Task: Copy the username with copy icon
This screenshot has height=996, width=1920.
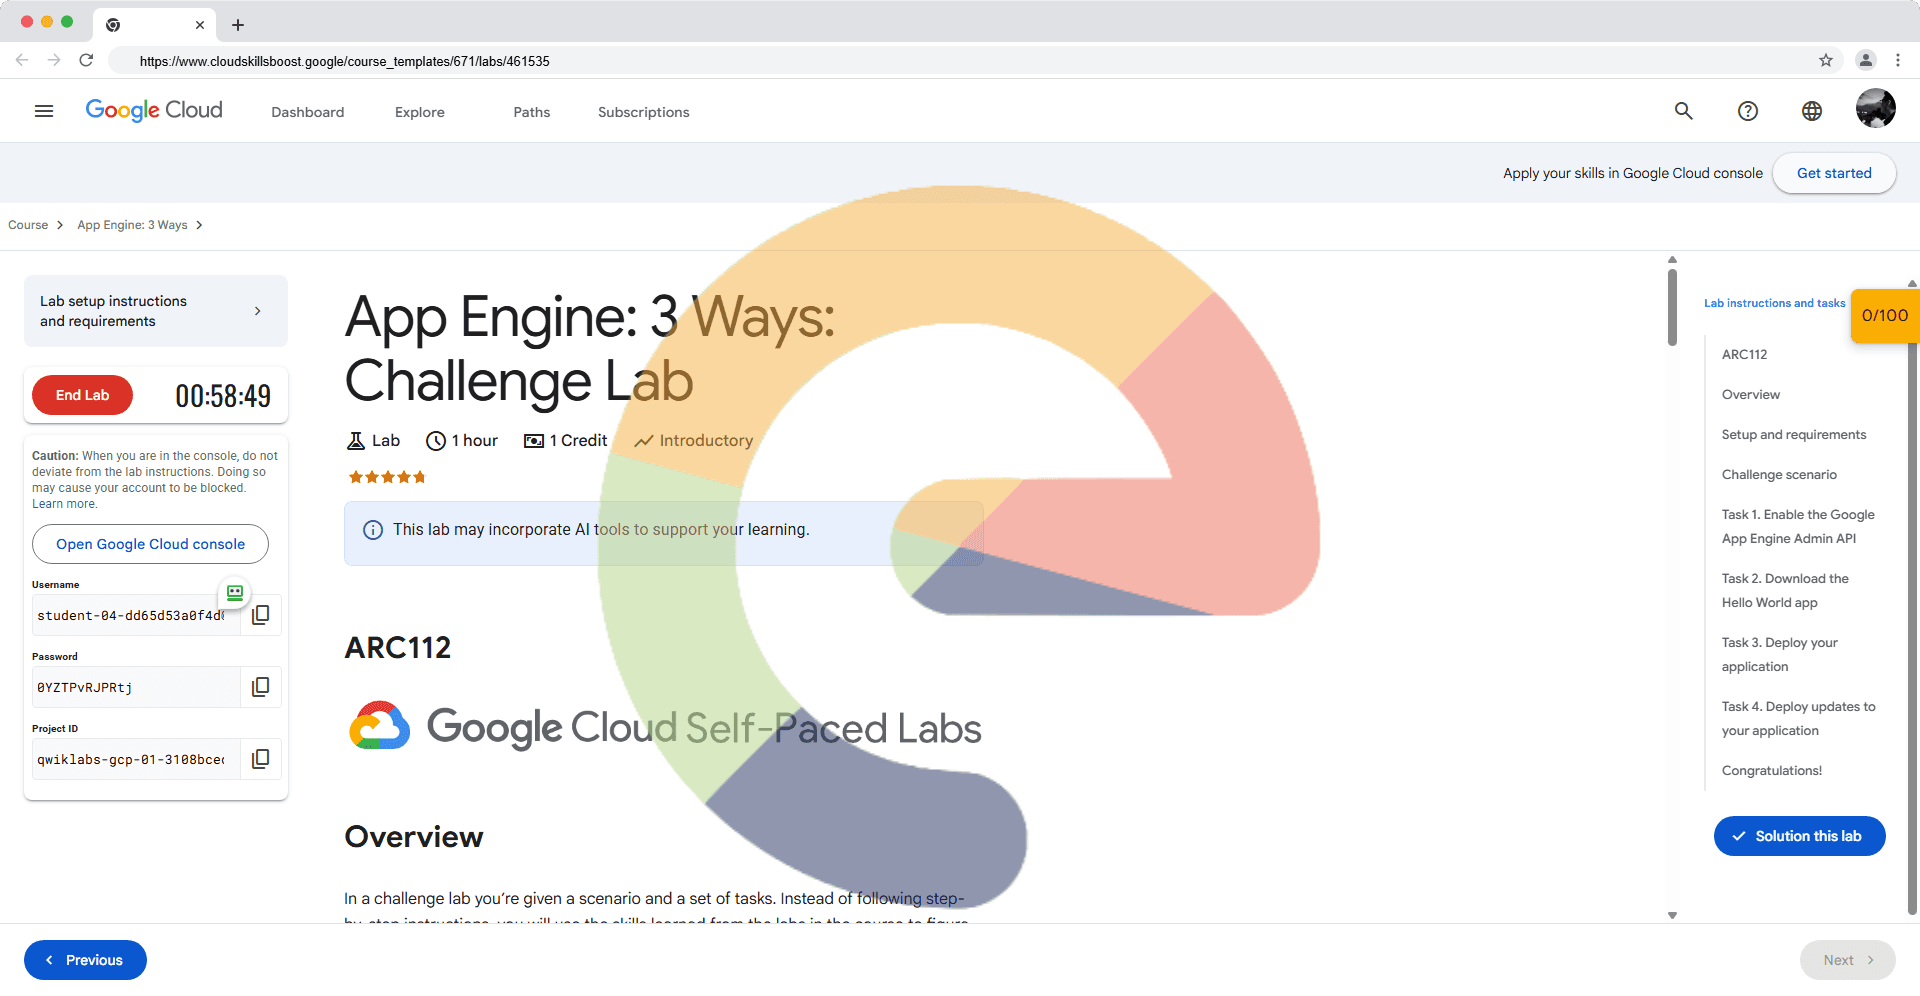Action: click(261, 615)
